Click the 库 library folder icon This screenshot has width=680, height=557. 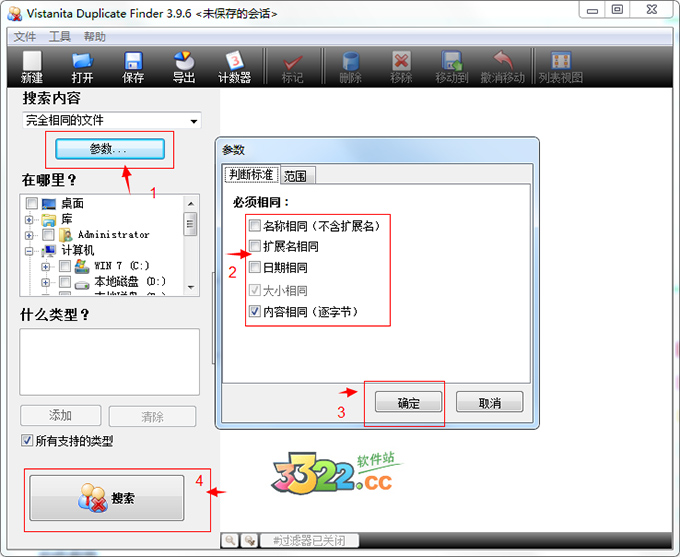[49, 220]
